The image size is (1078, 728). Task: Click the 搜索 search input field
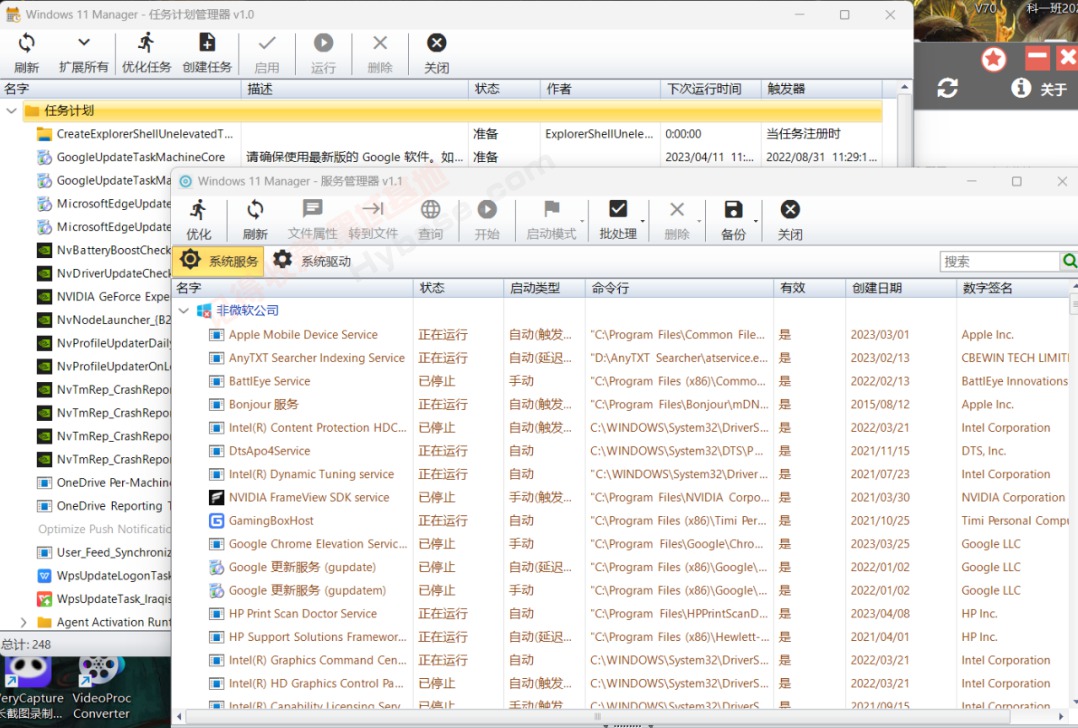pos(1000,261)
